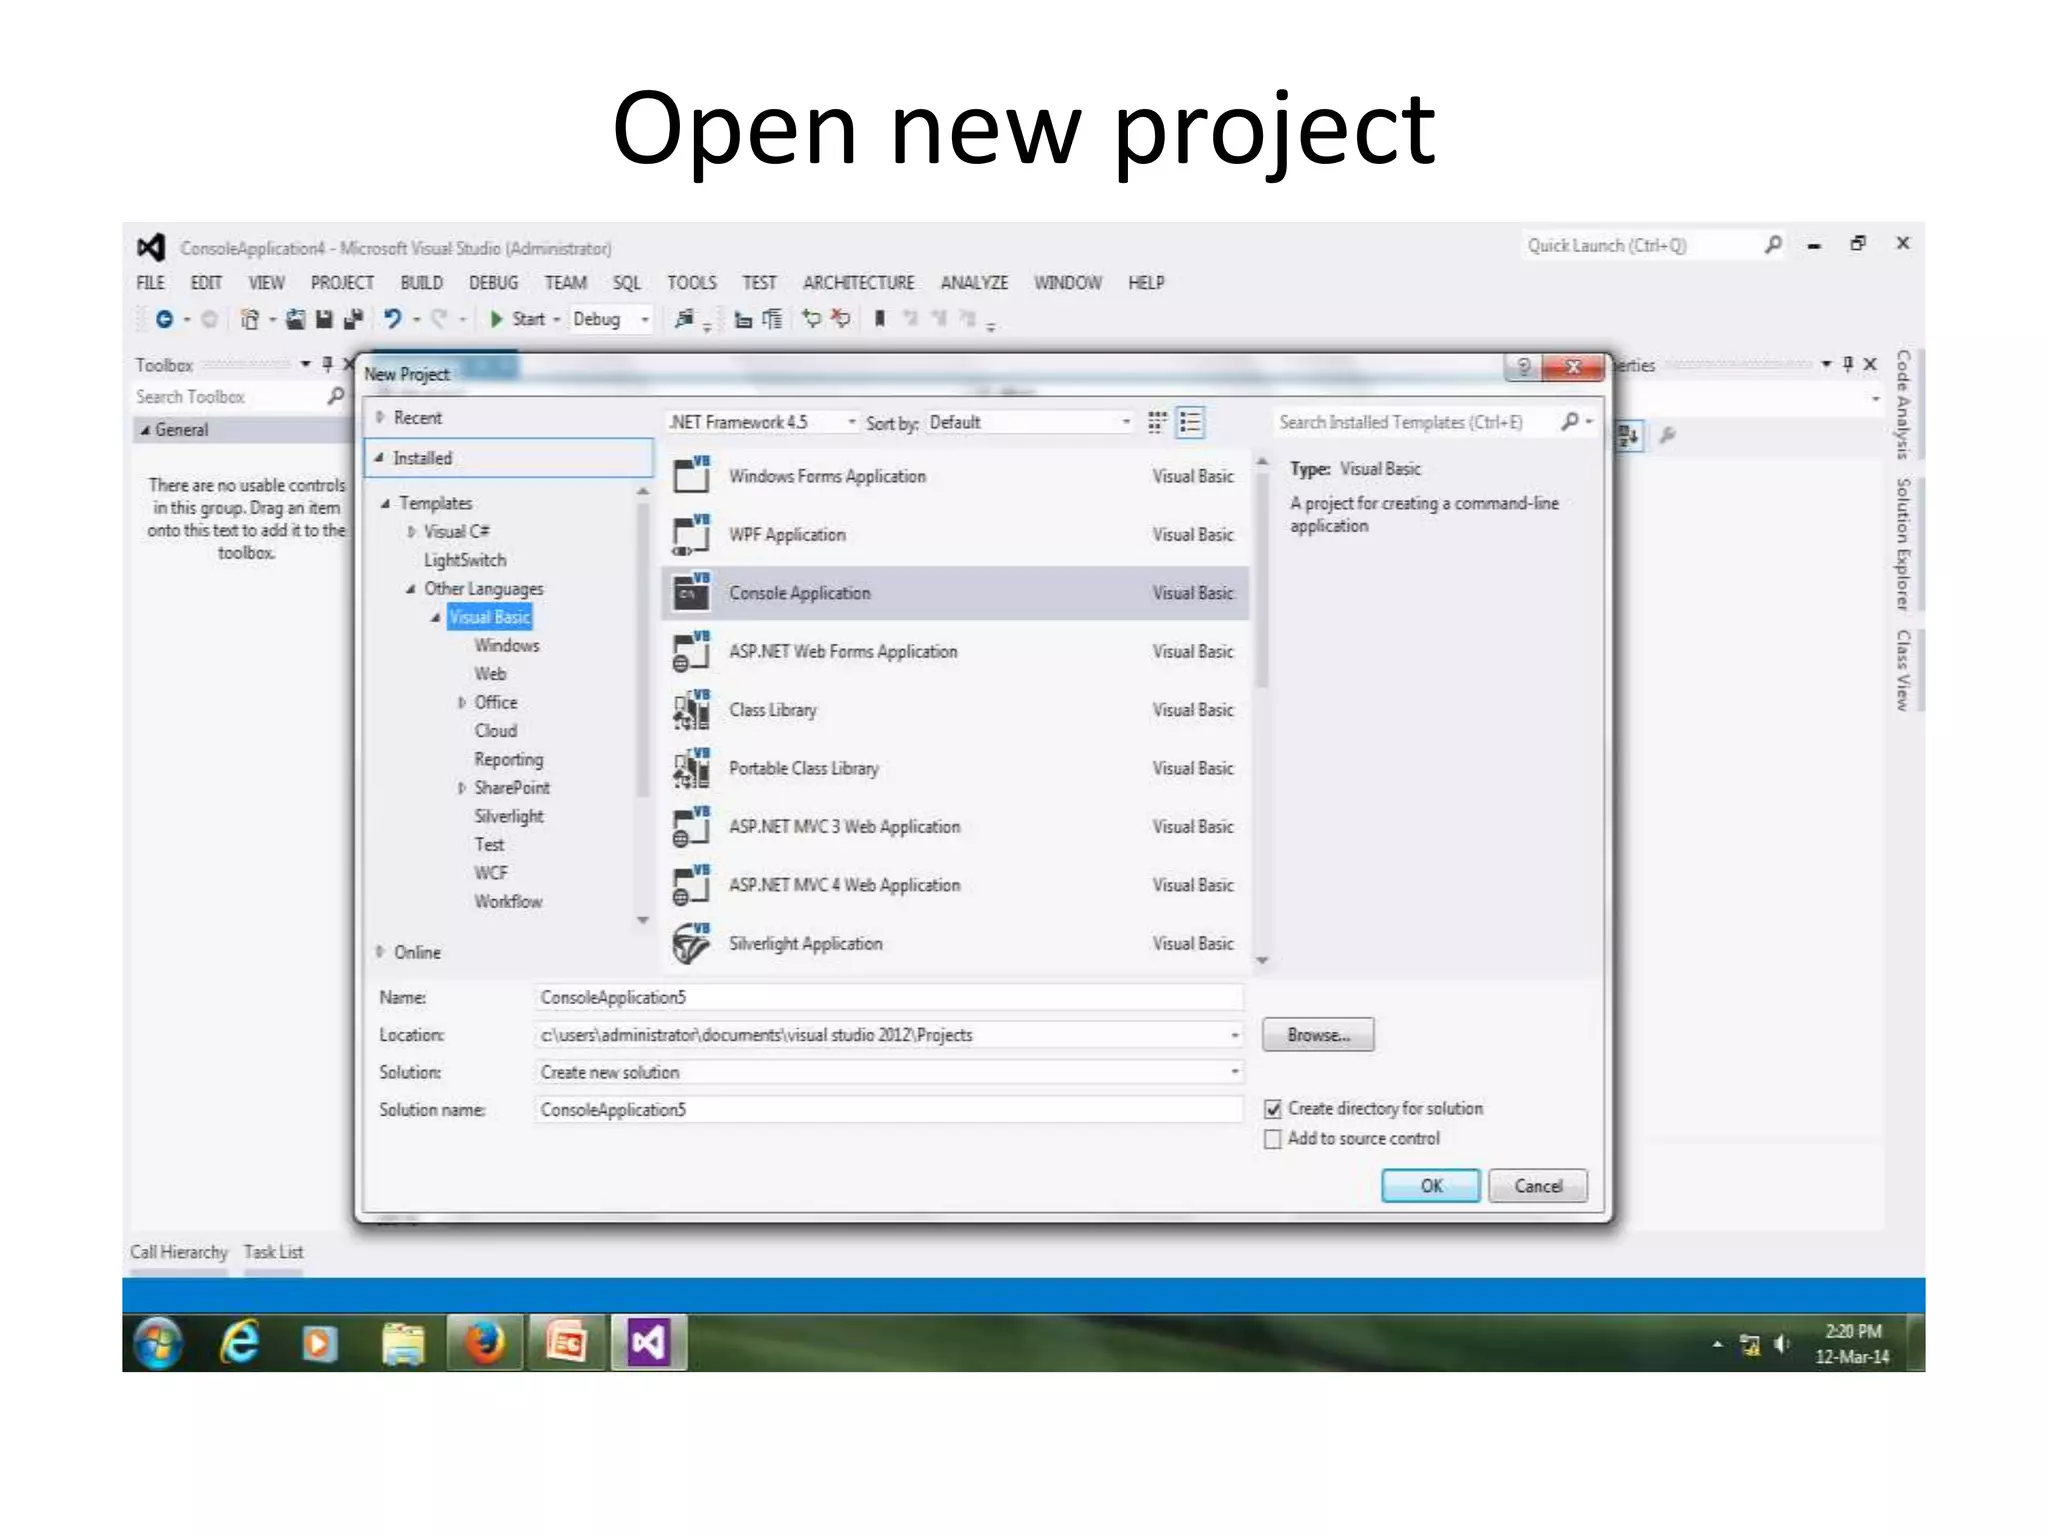
Task: Choose ASP.NET MVC 4 Web Application icon
Action: (x=691, y=885)
